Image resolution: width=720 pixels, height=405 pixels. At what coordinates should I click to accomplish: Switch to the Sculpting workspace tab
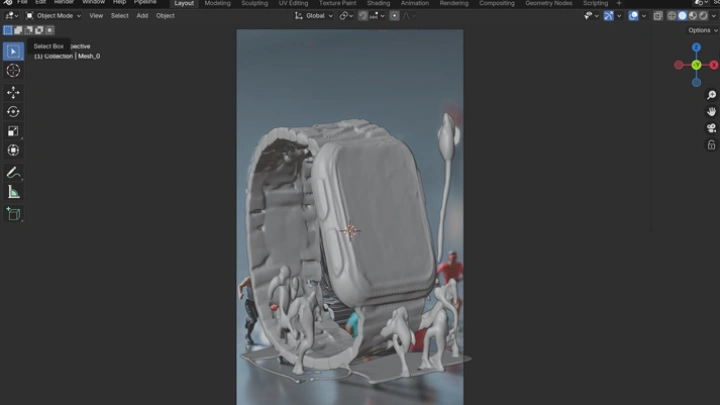255,3
